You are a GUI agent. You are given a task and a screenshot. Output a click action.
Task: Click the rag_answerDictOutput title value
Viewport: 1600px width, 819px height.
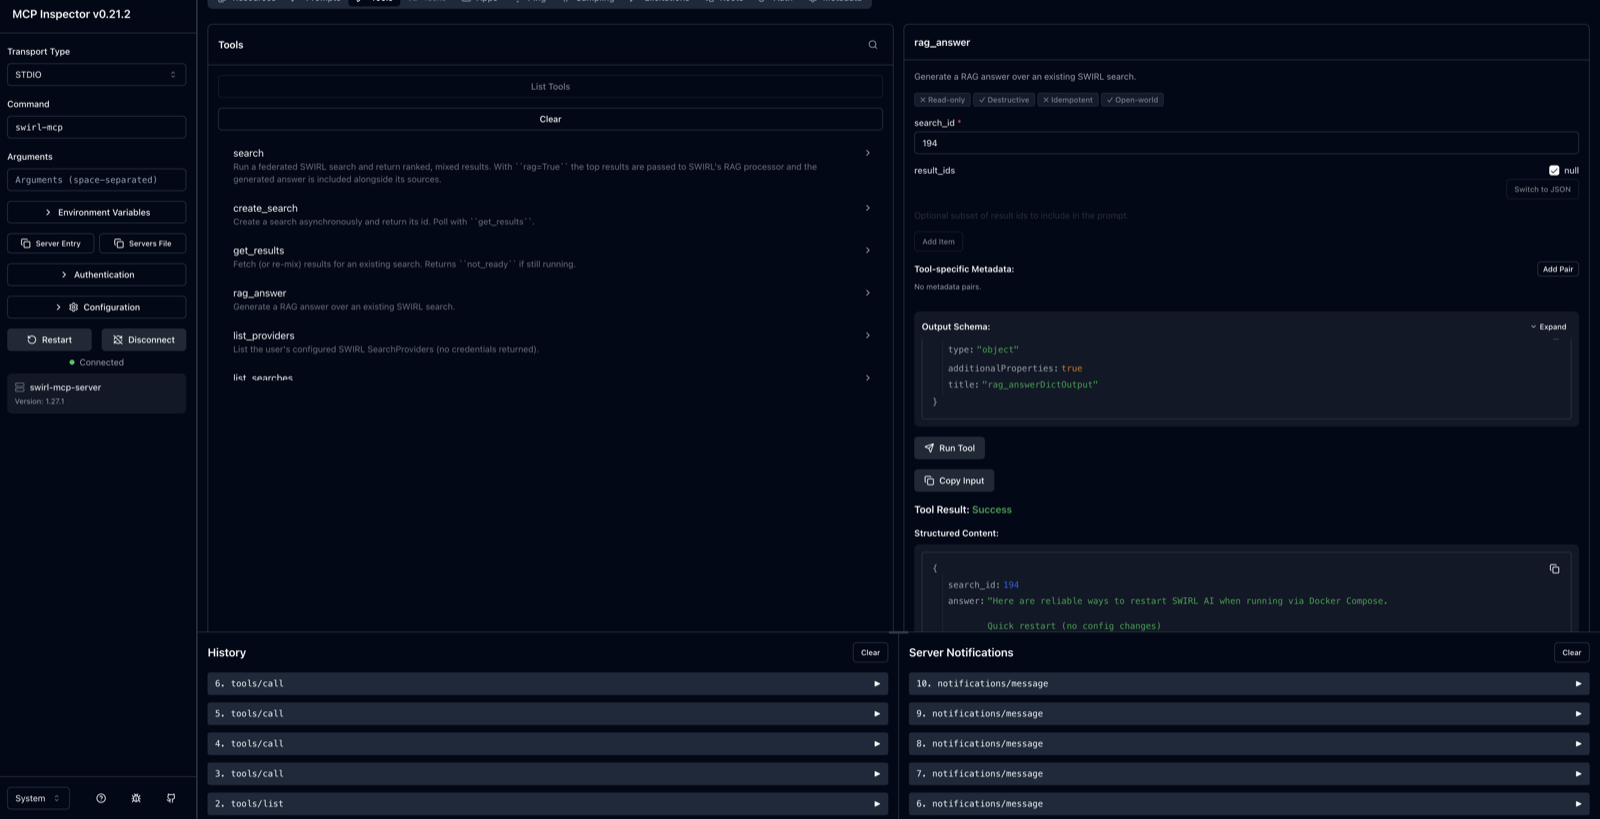(1039, 385)
